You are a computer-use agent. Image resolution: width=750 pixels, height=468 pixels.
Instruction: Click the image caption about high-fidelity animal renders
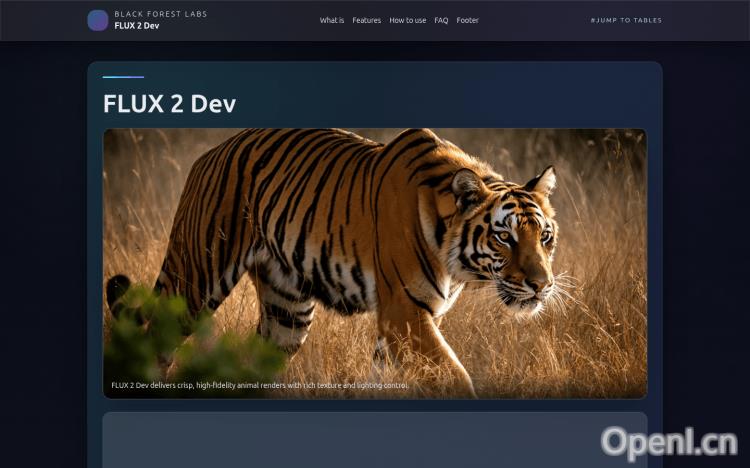point(260,385)
